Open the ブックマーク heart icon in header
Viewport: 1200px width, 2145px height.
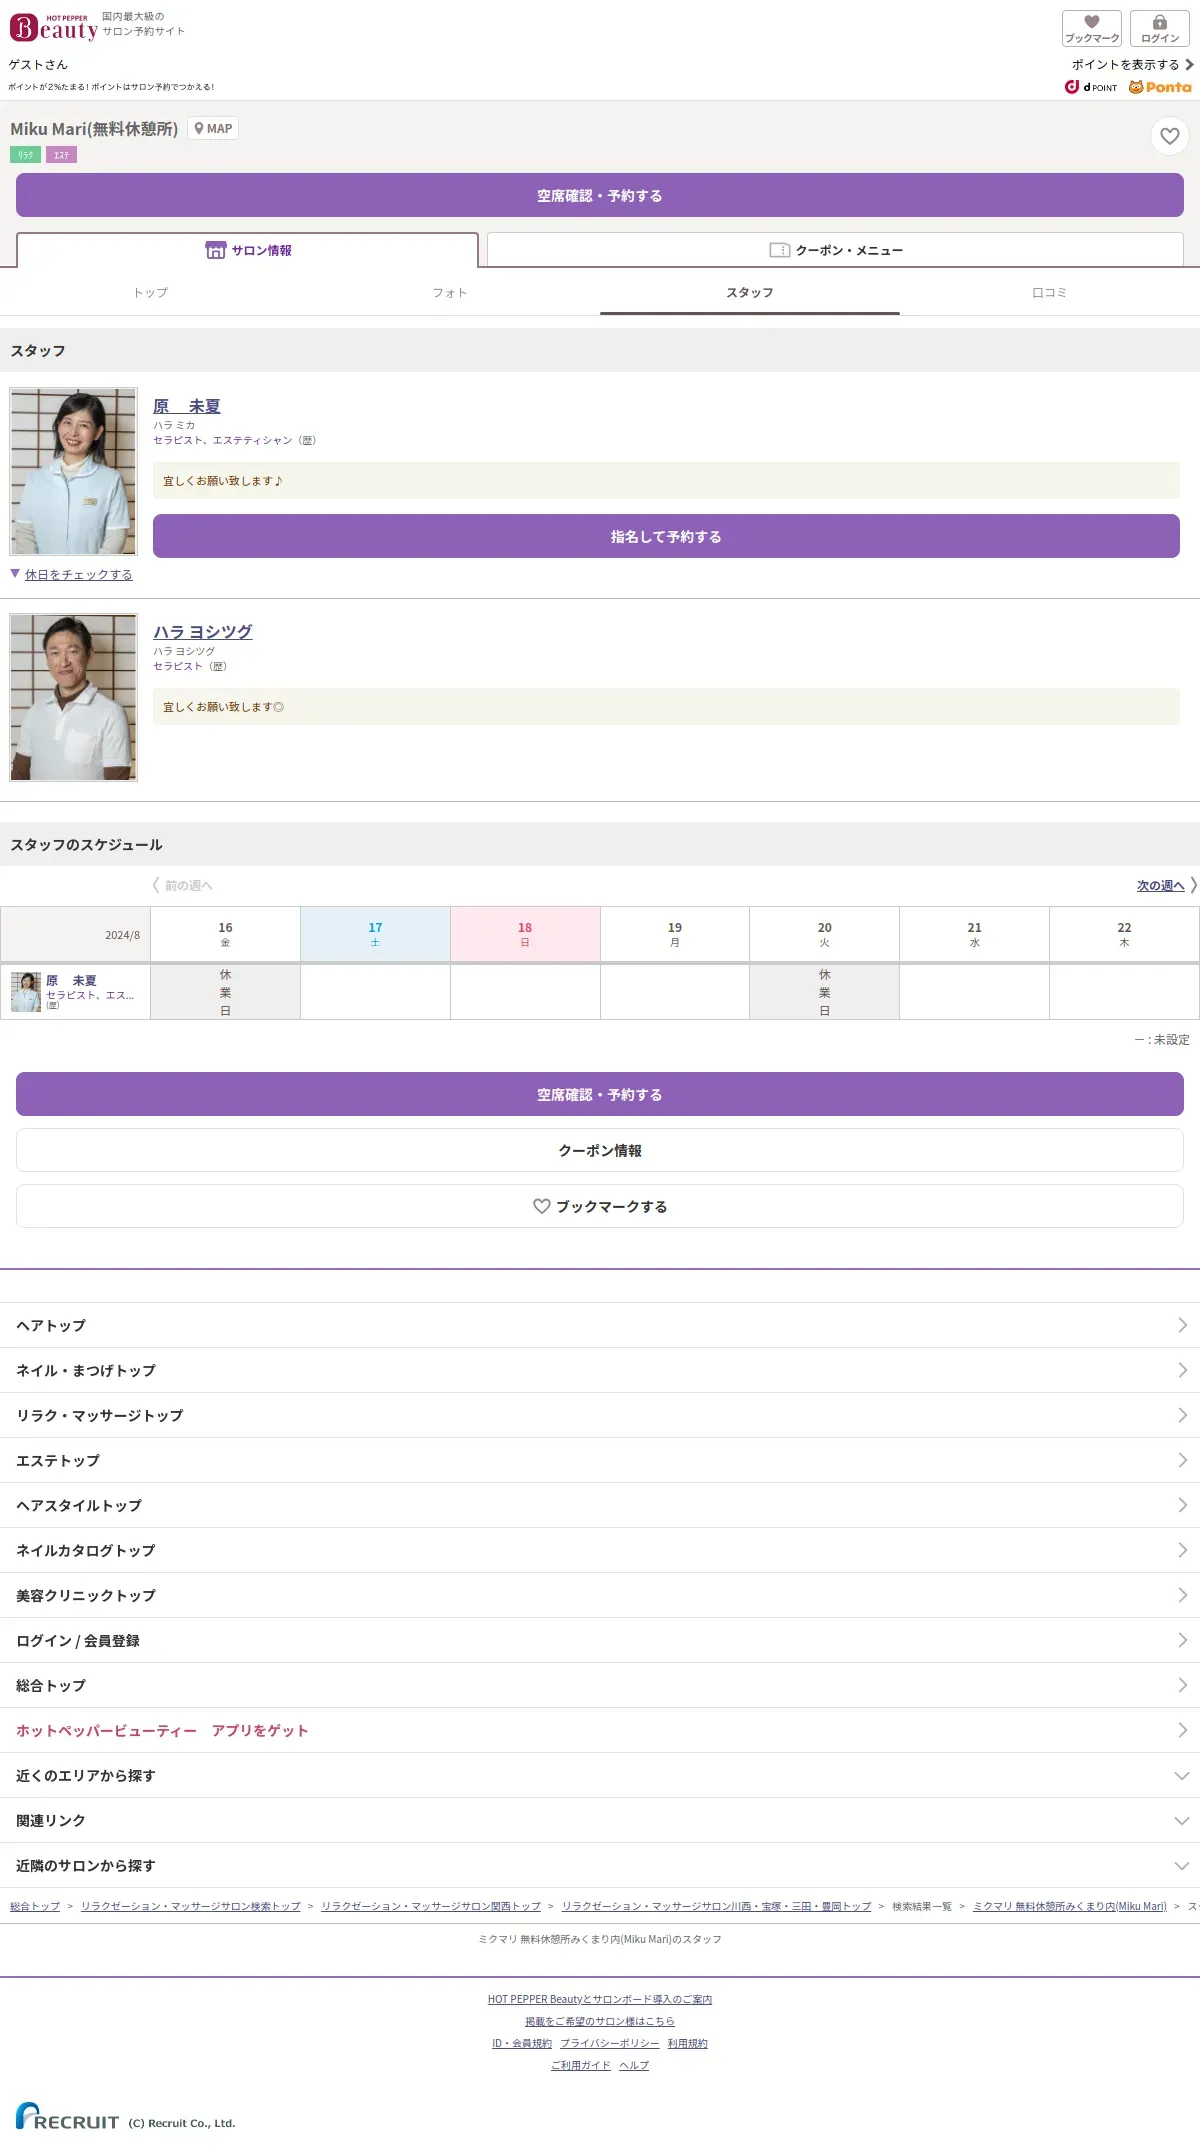[1092, 28]
